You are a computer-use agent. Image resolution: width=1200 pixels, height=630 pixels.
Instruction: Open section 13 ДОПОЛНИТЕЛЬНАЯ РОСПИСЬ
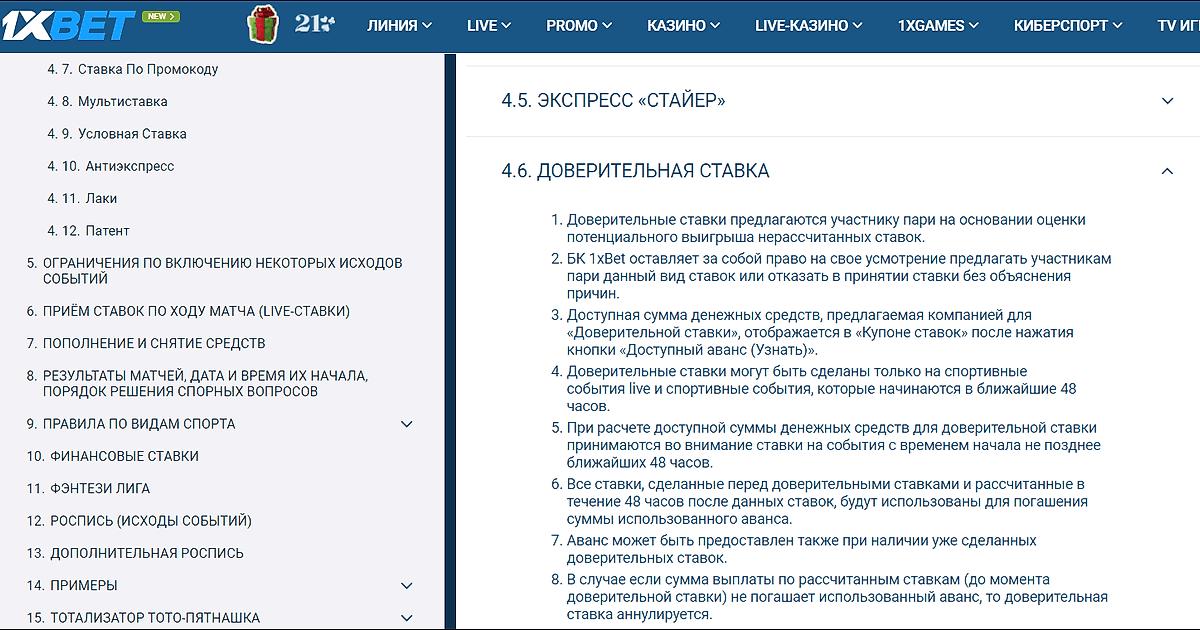pos(136,553)
